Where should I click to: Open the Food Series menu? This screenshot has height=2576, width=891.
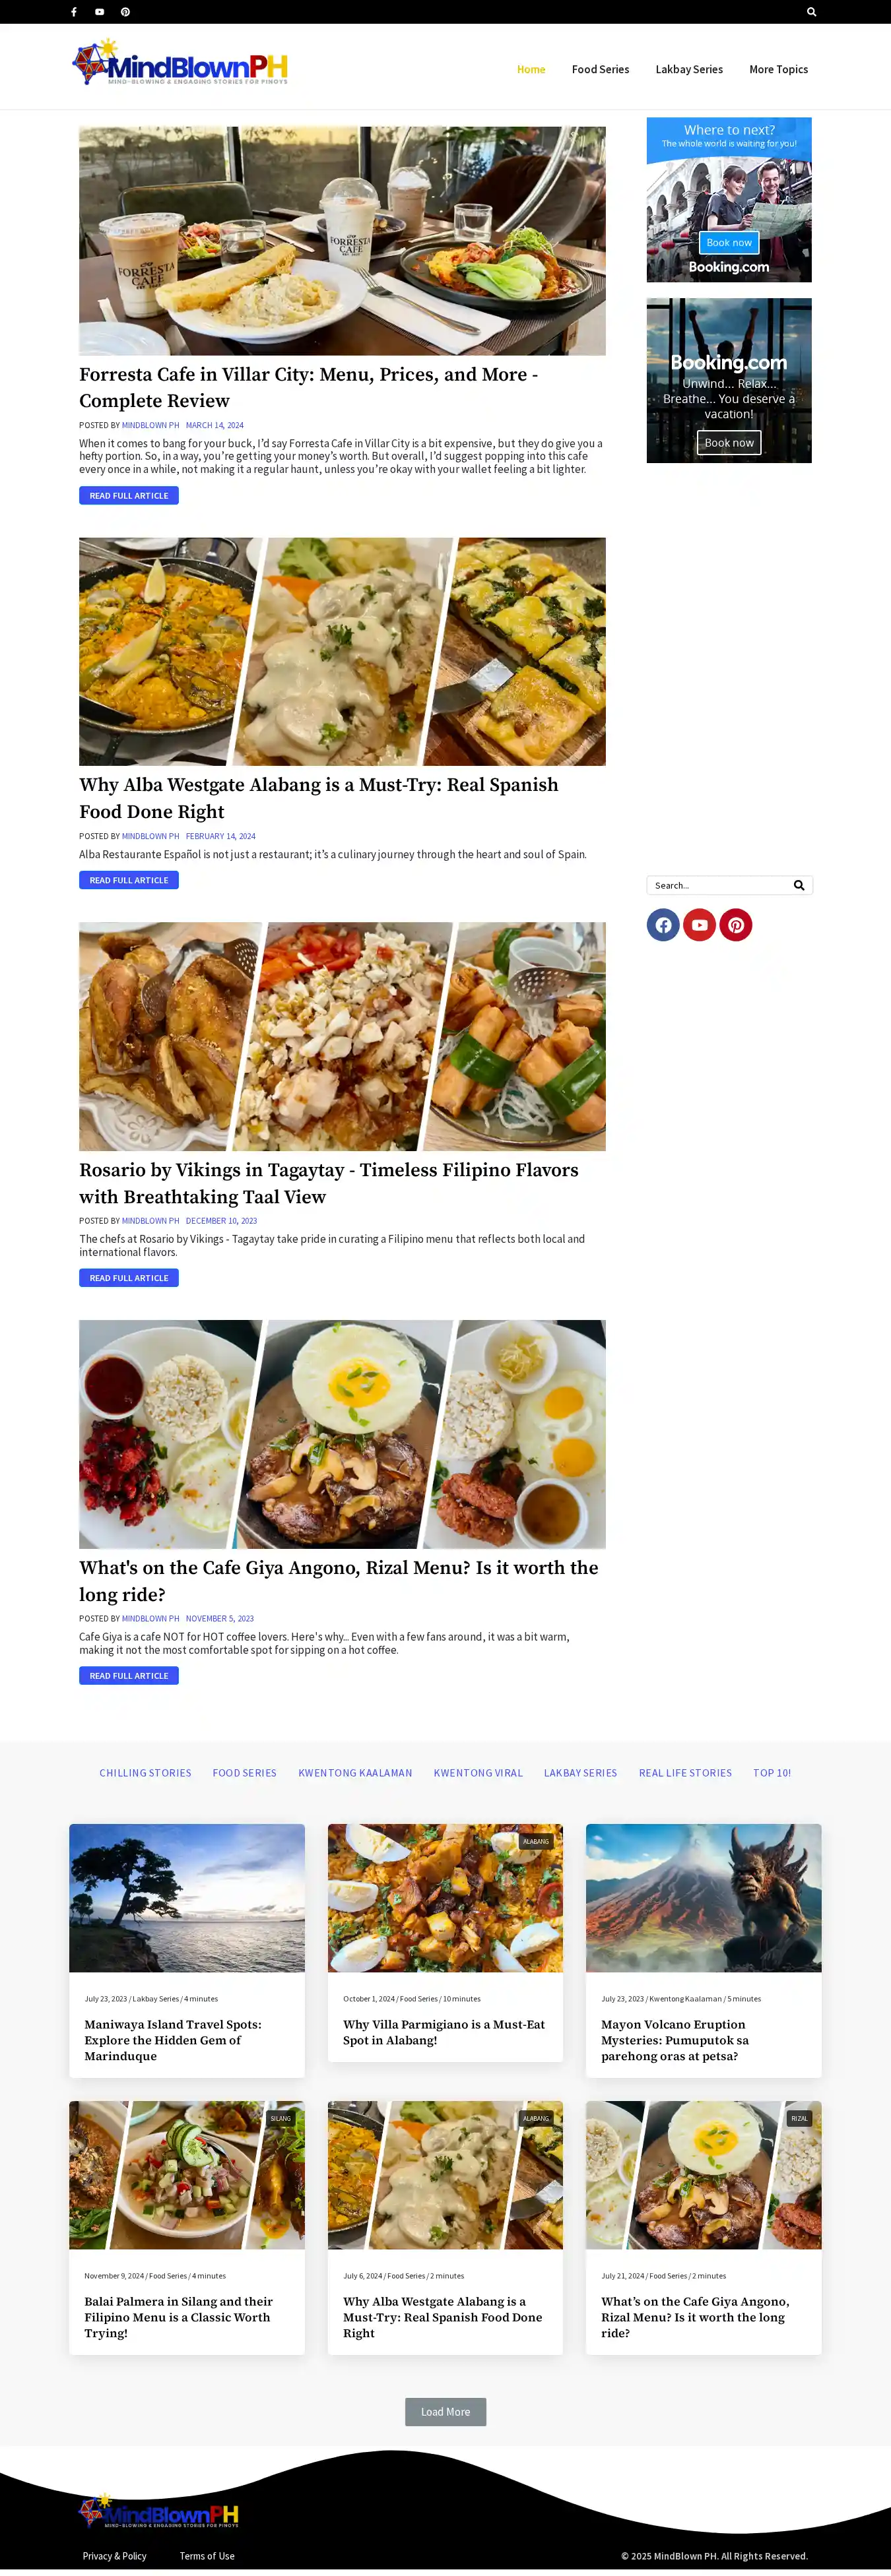coord(600,69)
